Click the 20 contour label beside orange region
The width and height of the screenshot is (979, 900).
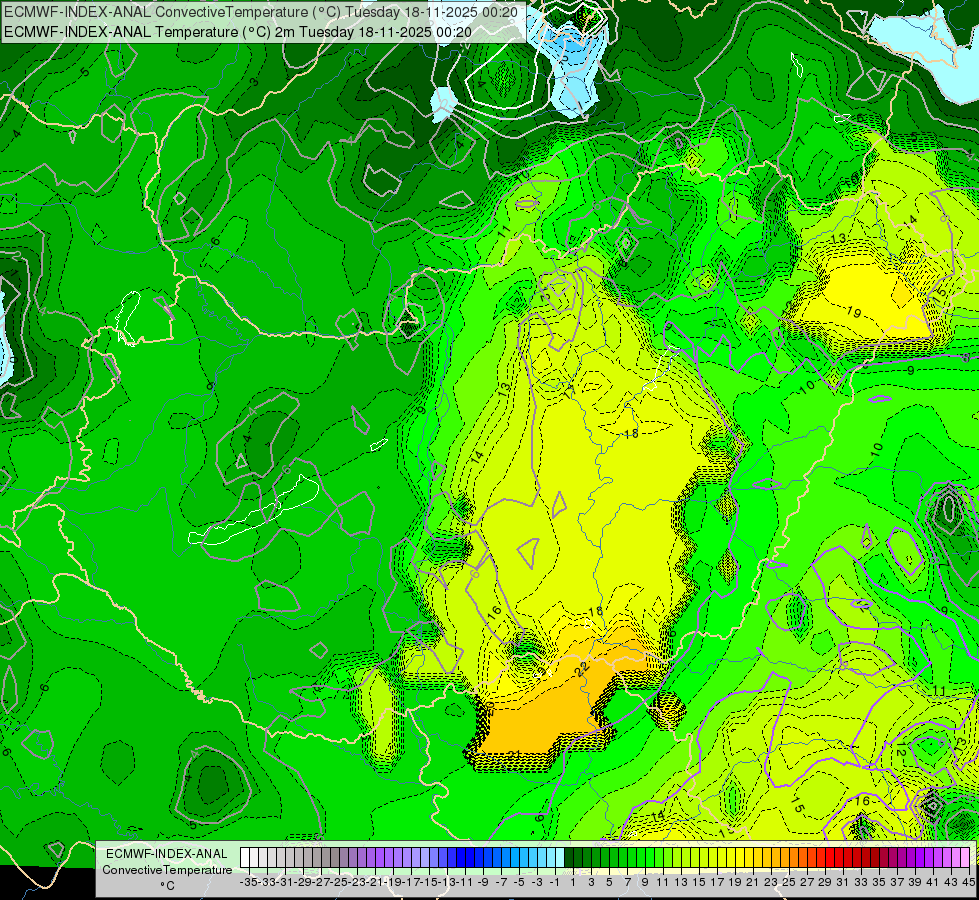490,707
